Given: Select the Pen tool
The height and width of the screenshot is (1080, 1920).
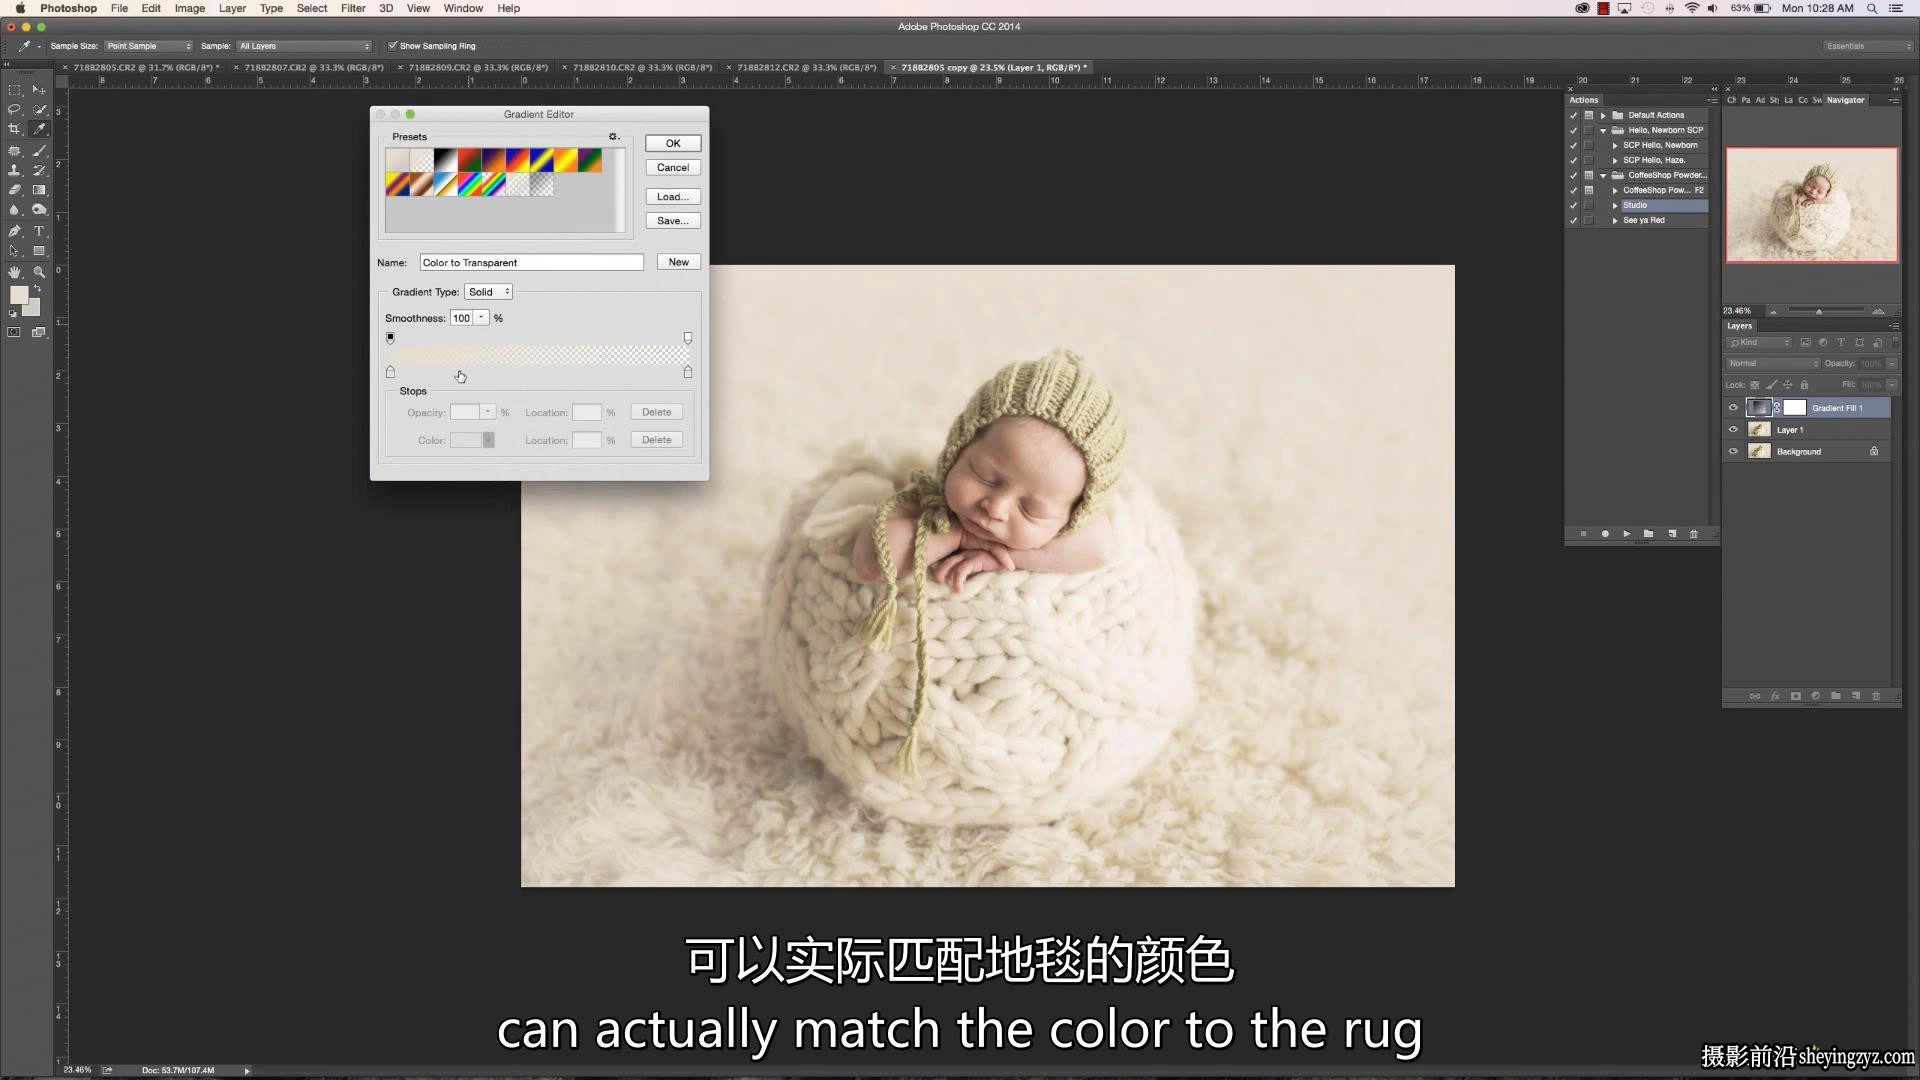Looking at the screenshot, I should (x=15, y=231).
